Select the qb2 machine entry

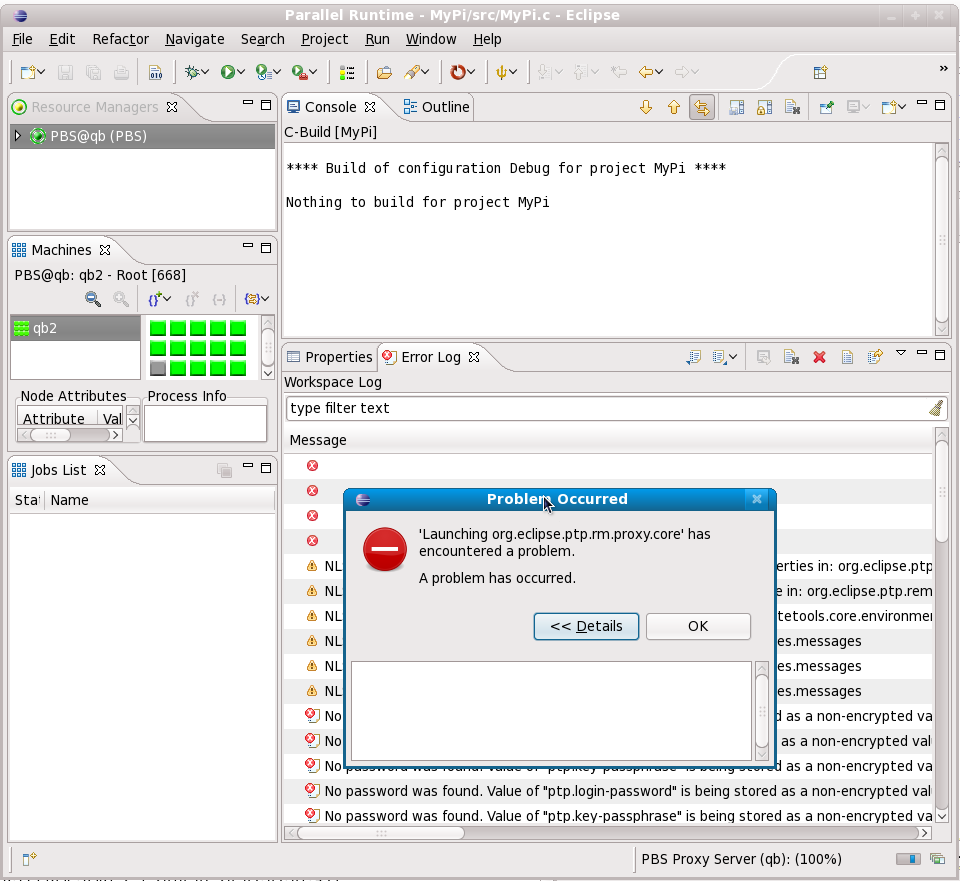(x=75, y=328)
